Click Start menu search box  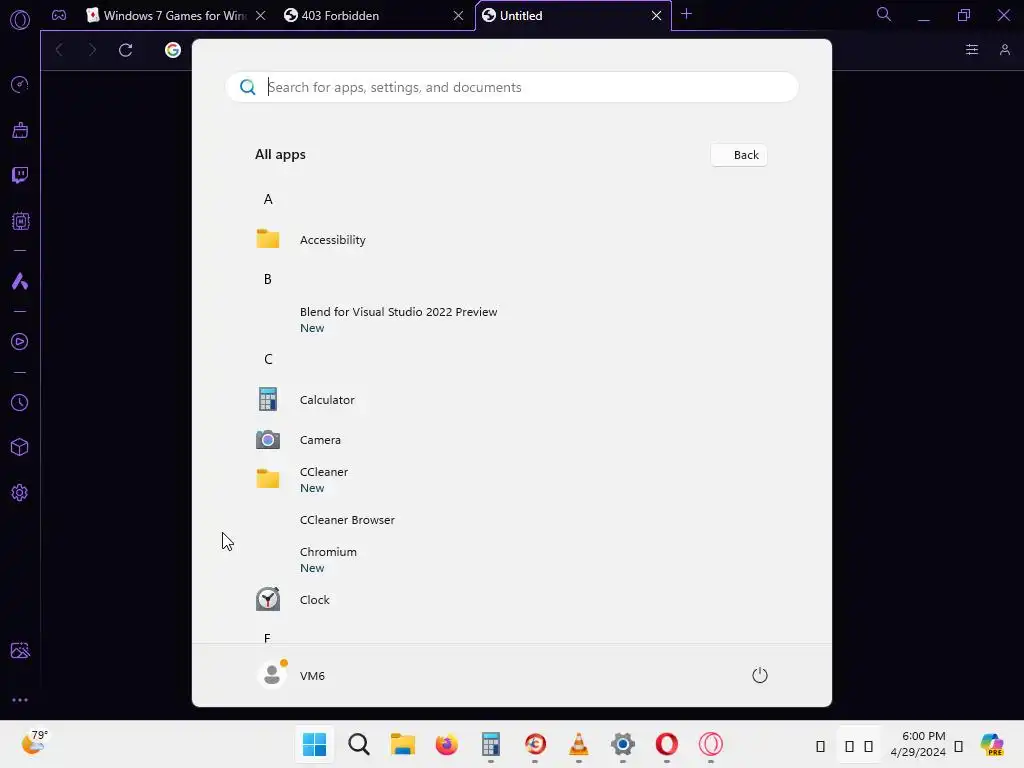512,87
